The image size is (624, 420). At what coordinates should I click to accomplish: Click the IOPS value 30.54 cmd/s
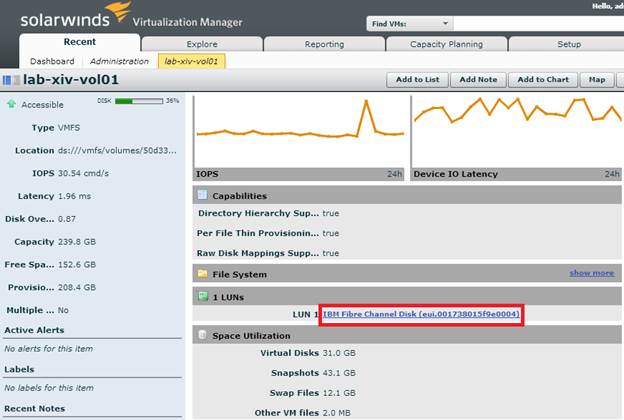click(83, 173)
